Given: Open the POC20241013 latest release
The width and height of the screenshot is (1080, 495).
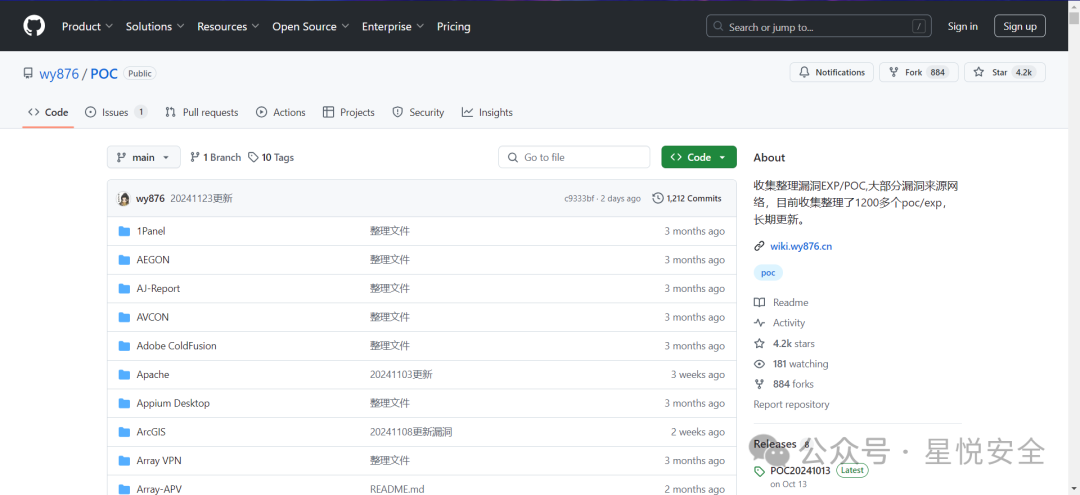Looking at the screenshot, I should pos(800,471).
